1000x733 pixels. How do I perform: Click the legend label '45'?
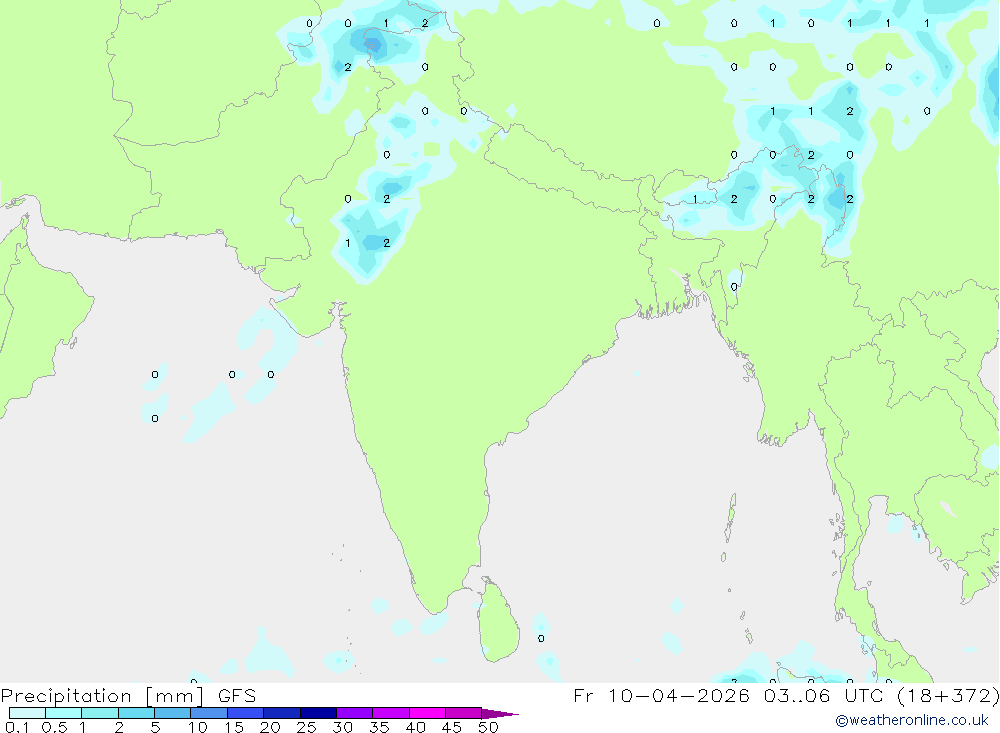click(452, 727)
